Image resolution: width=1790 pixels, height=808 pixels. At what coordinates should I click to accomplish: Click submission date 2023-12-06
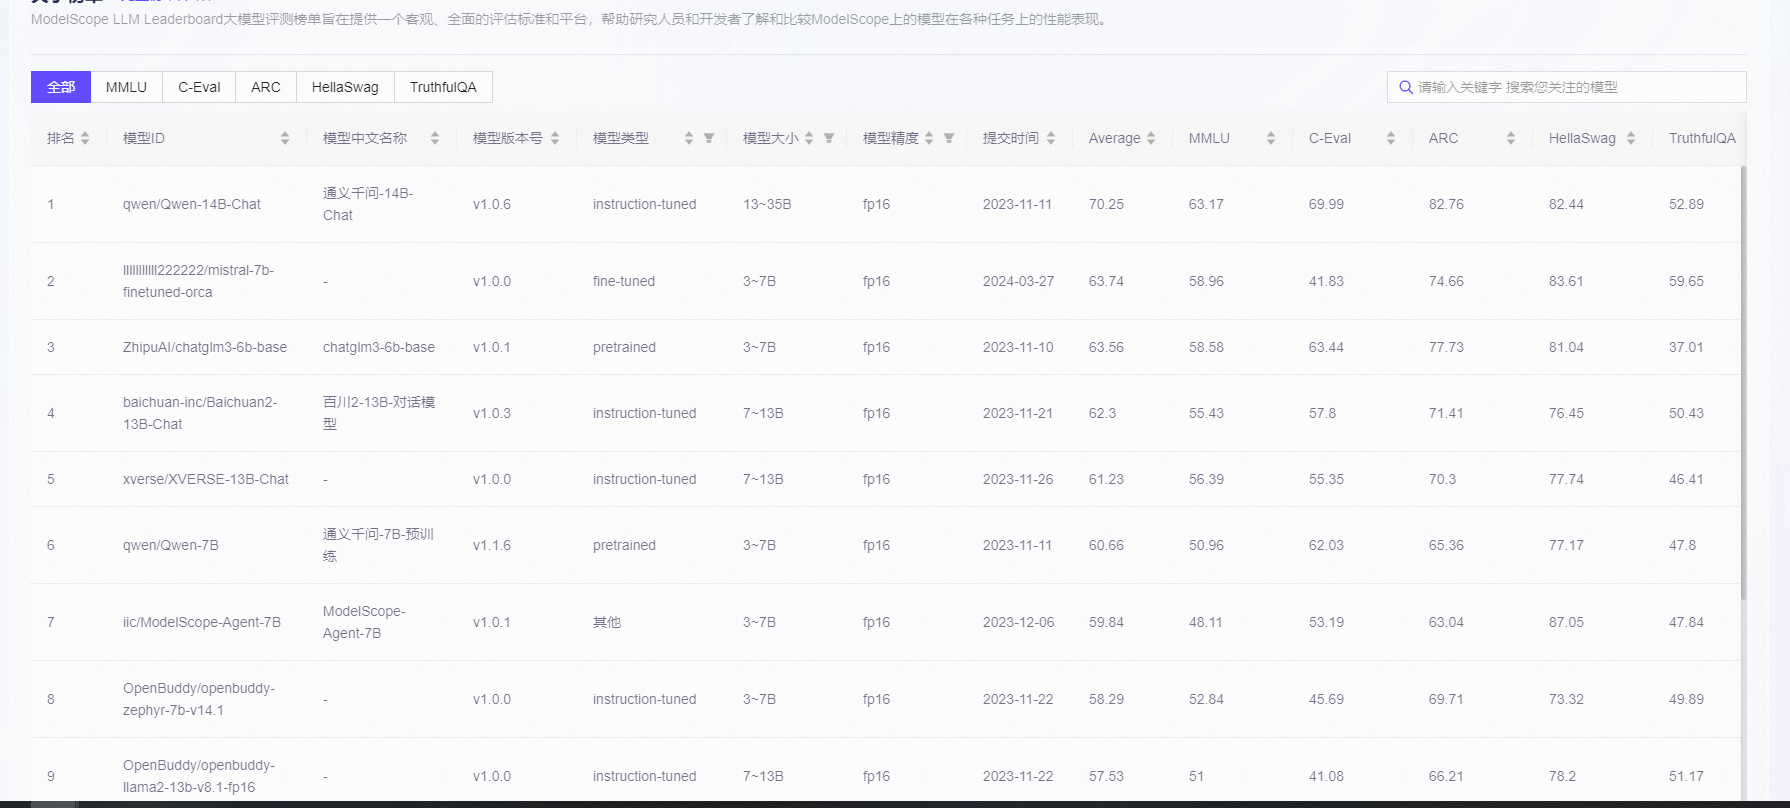tap(1018, 622)
